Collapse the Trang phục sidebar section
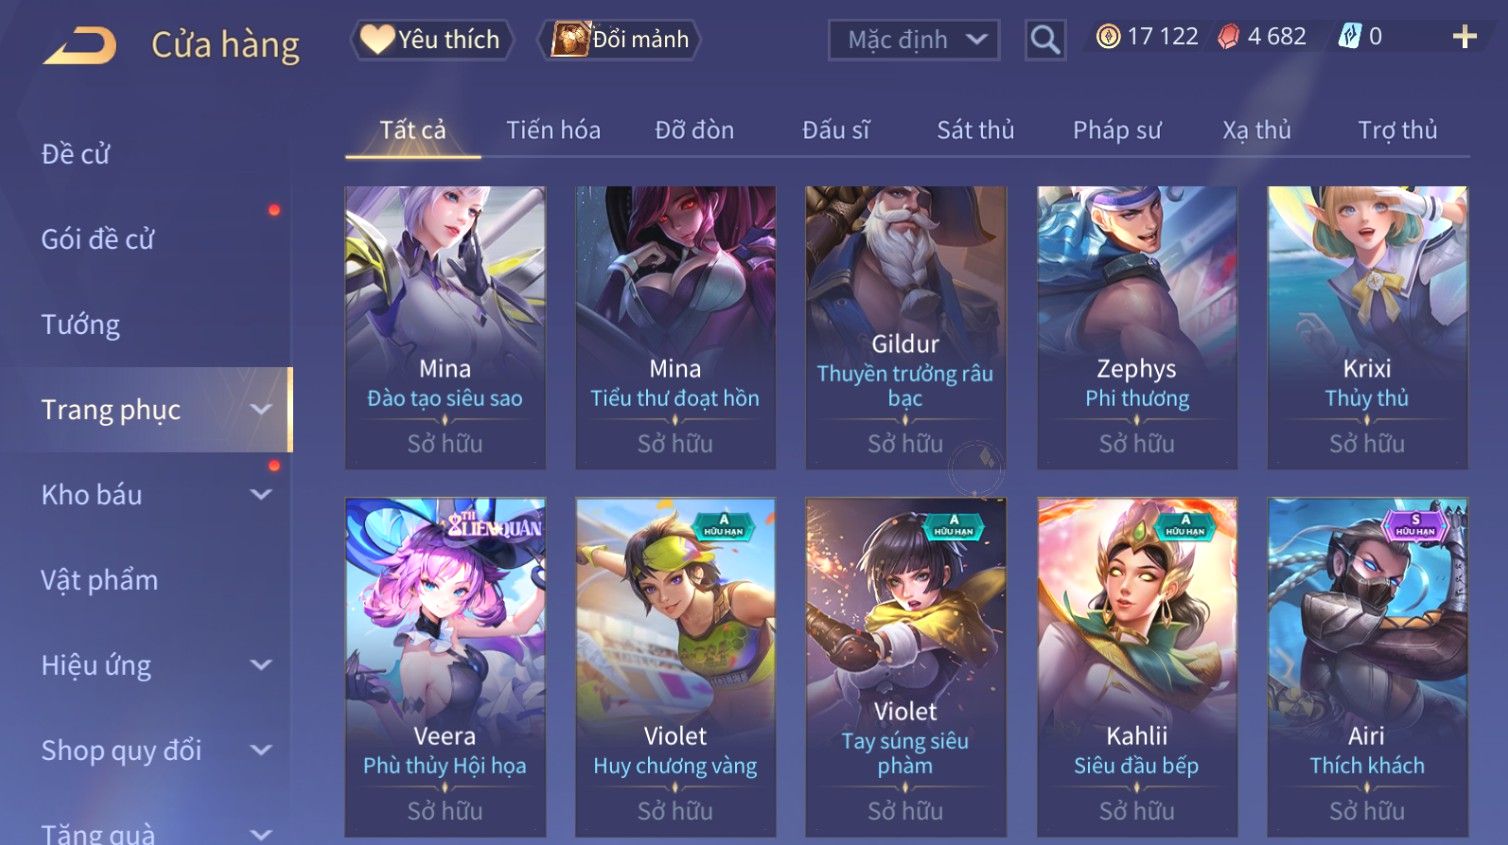The height and width of the screenshot is (845, 1508). tap(261, 410)
